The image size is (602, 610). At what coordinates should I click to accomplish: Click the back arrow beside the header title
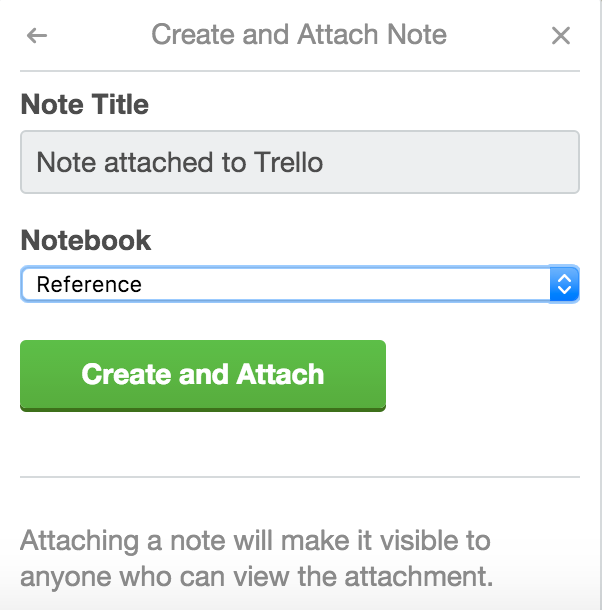coord(37,36)
